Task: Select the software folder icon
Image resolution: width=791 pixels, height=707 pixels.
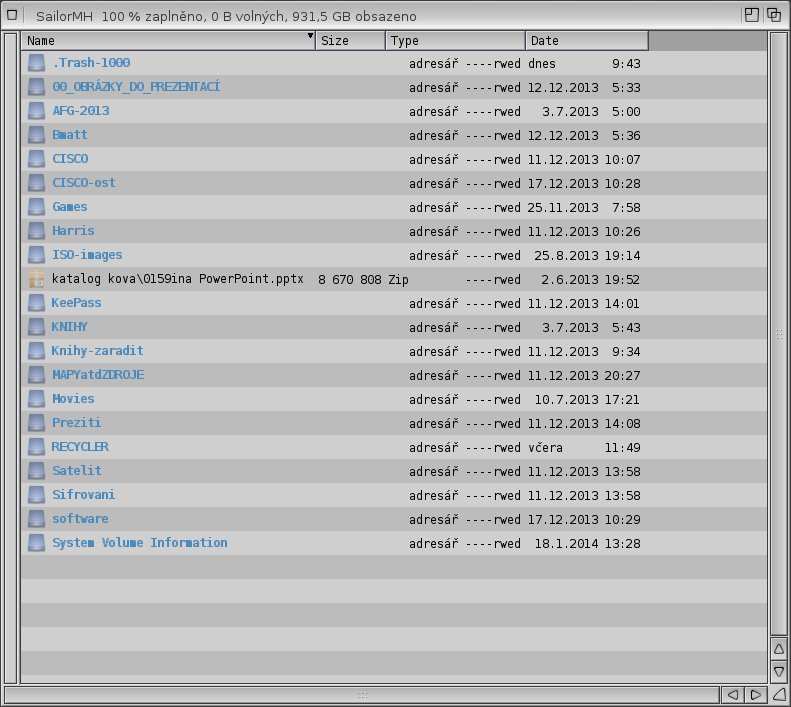Action: pos(37,519)
